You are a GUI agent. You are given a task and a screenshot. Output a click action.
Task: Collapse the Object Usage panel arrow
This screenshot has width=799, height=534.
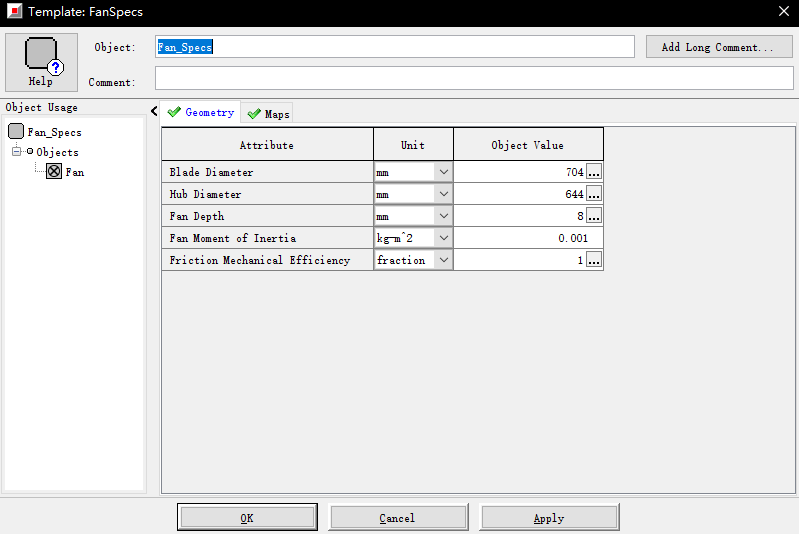(x=154, y=111)
